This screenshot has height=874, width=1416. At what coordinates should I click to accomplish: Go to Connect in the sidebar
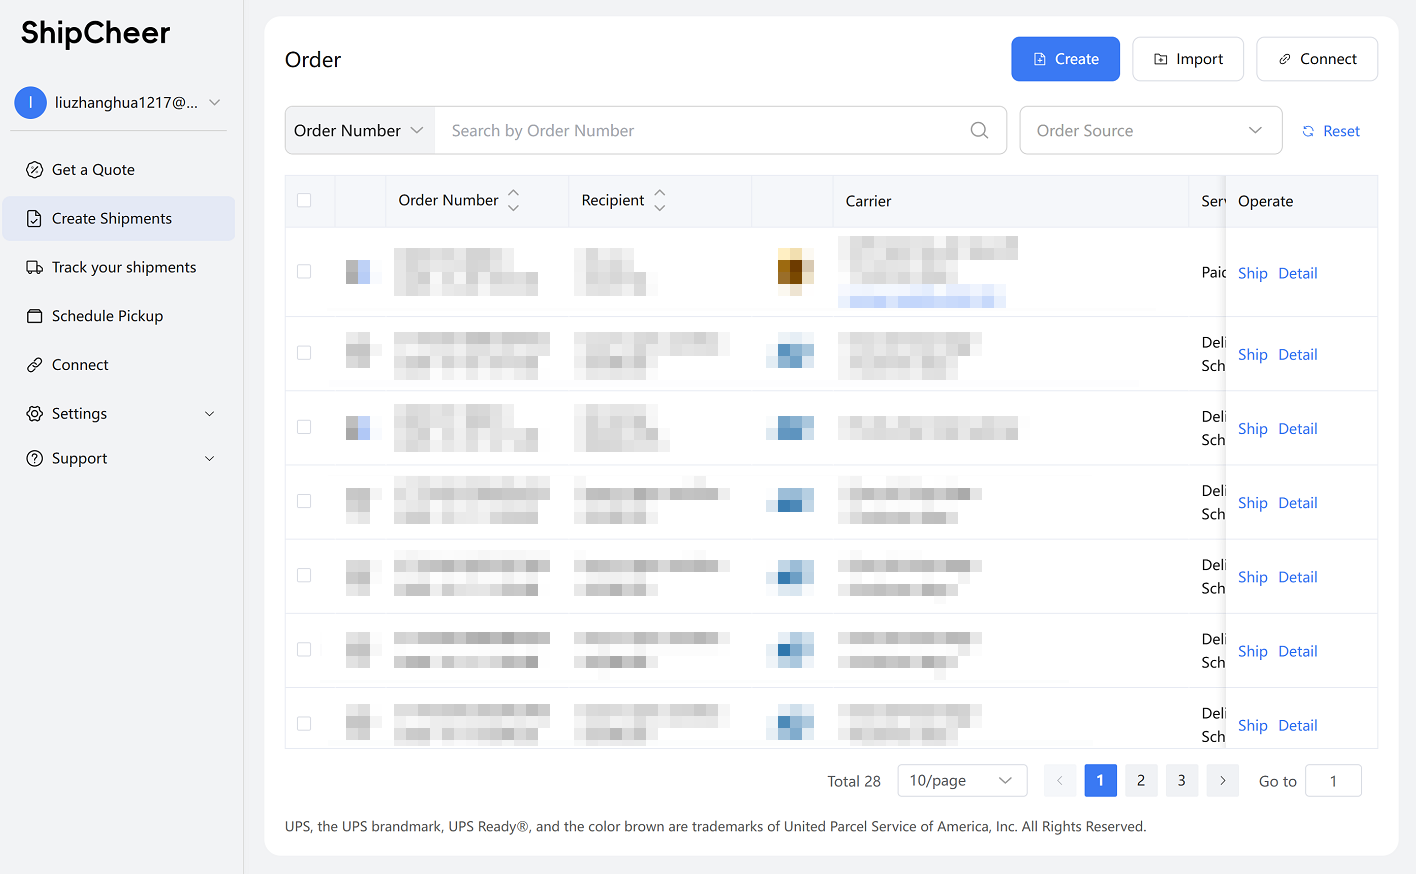pyautogui.click(x=80, y=365)
